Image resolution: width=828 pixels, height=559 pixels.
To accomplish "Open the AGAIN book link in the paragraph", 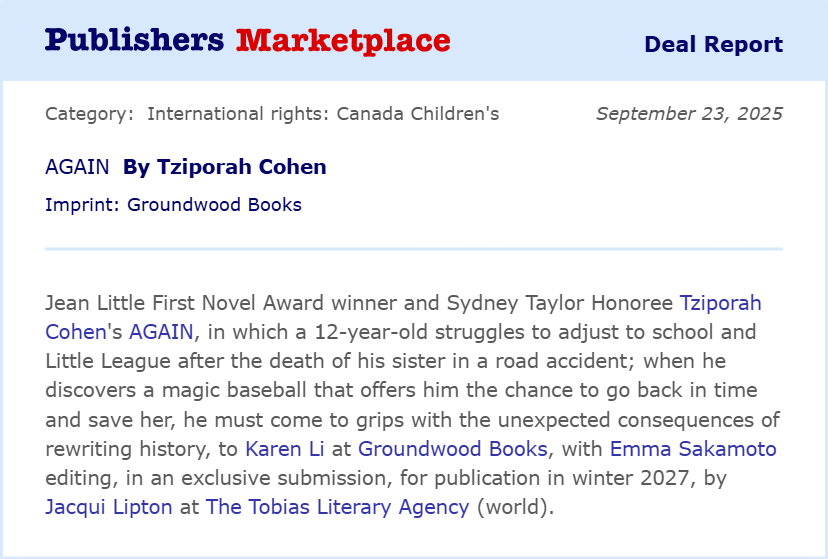I will [x=163, y=331].
